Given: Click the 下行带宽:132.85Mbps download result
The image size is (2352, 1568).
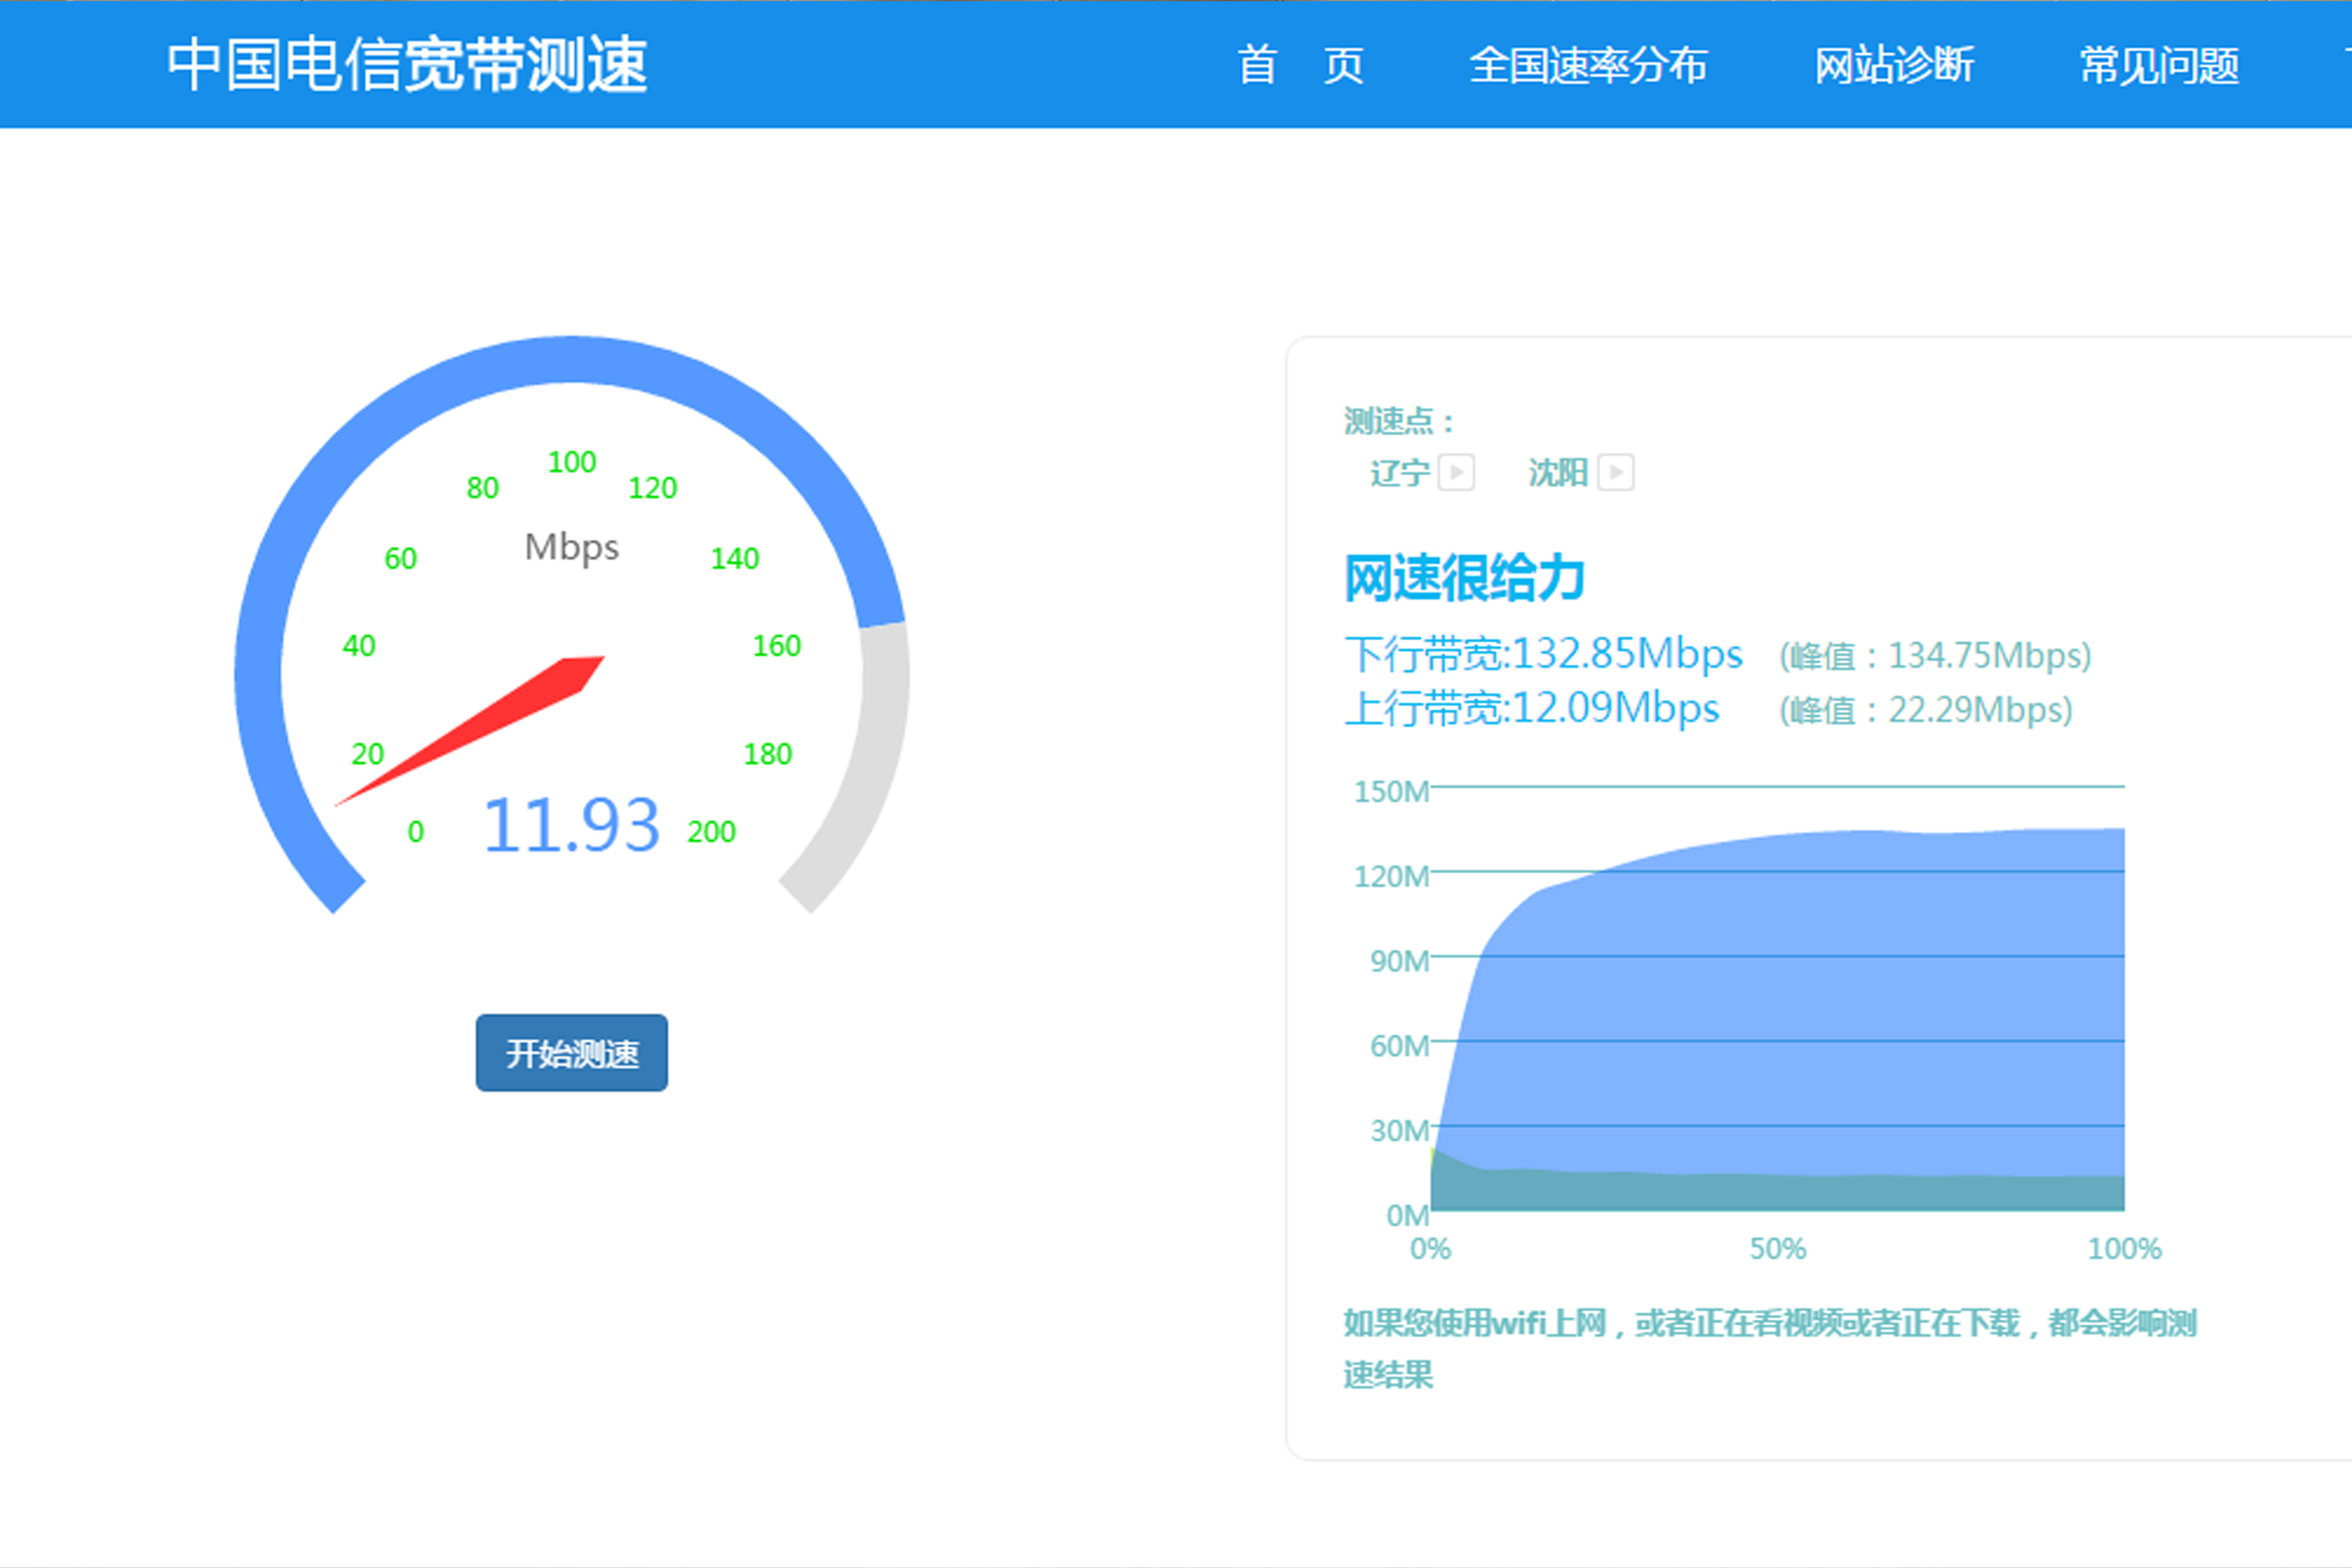Looking at the screenshot, I should (x=1544, y=654).
